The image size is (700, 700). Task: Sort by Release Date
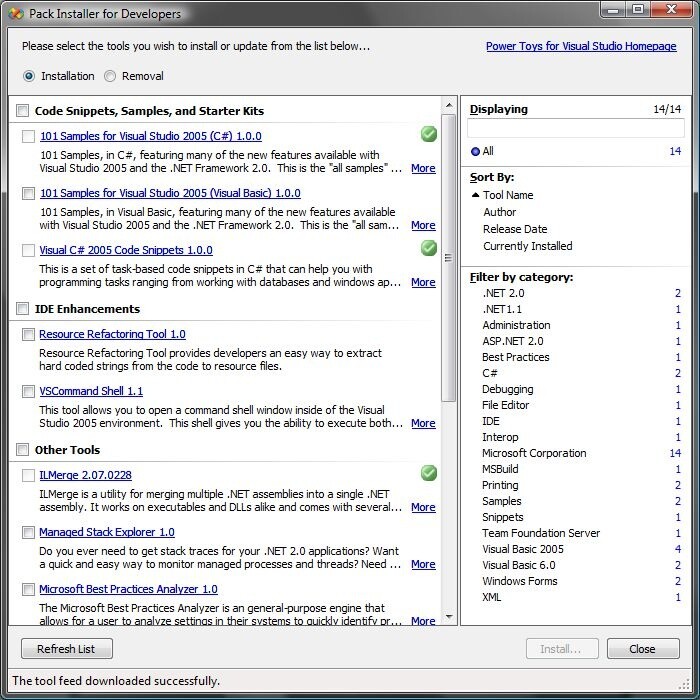515,229
